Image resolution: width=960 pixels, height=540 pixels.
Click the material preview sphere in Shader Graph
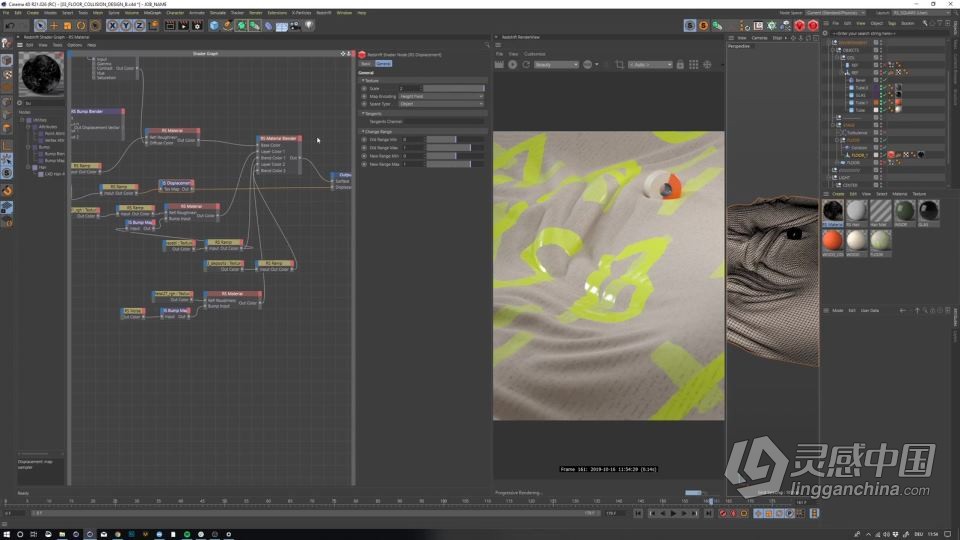pyautogui.click(x=41, y=74)
